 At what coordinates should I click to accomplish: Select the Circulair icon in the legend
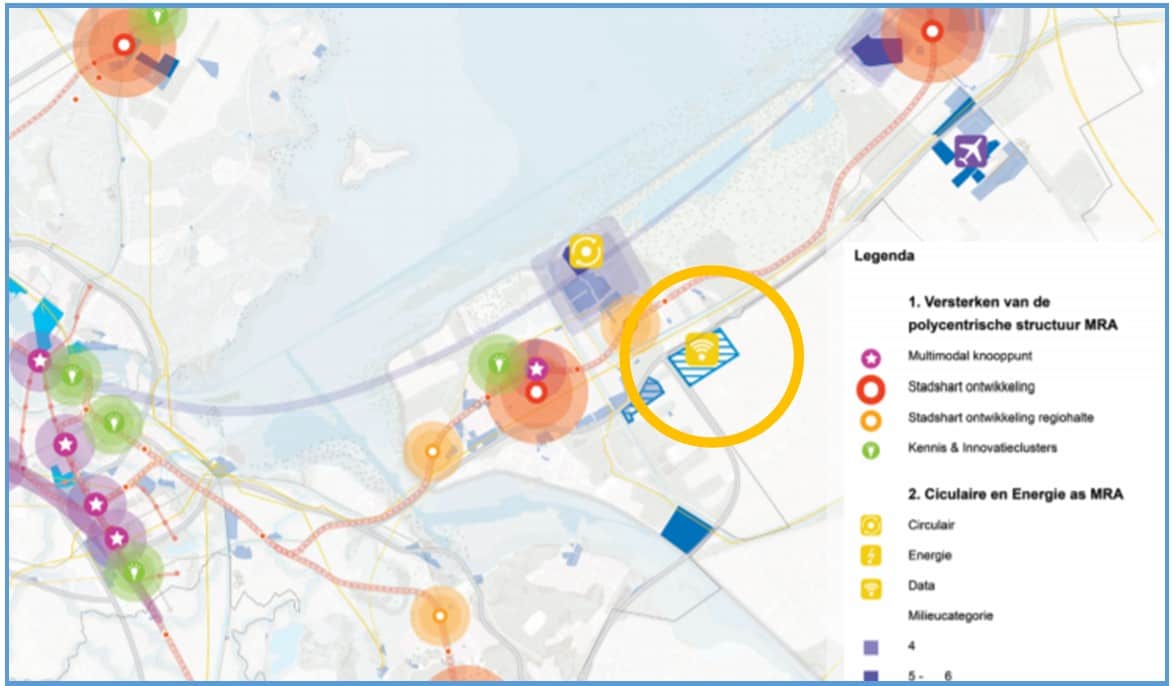click(x=871, y=525)
